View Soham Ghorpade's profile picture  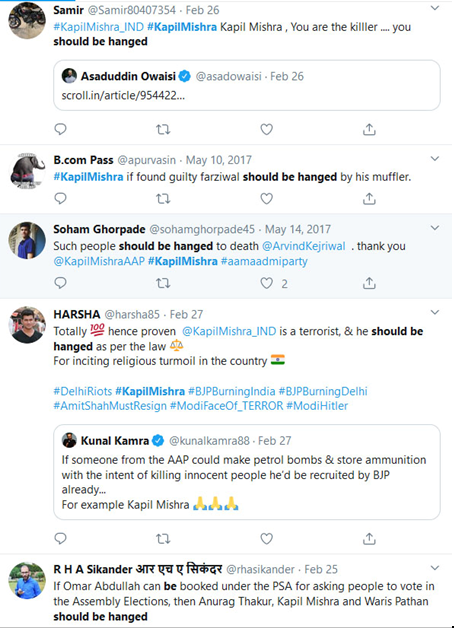point(27,240)
